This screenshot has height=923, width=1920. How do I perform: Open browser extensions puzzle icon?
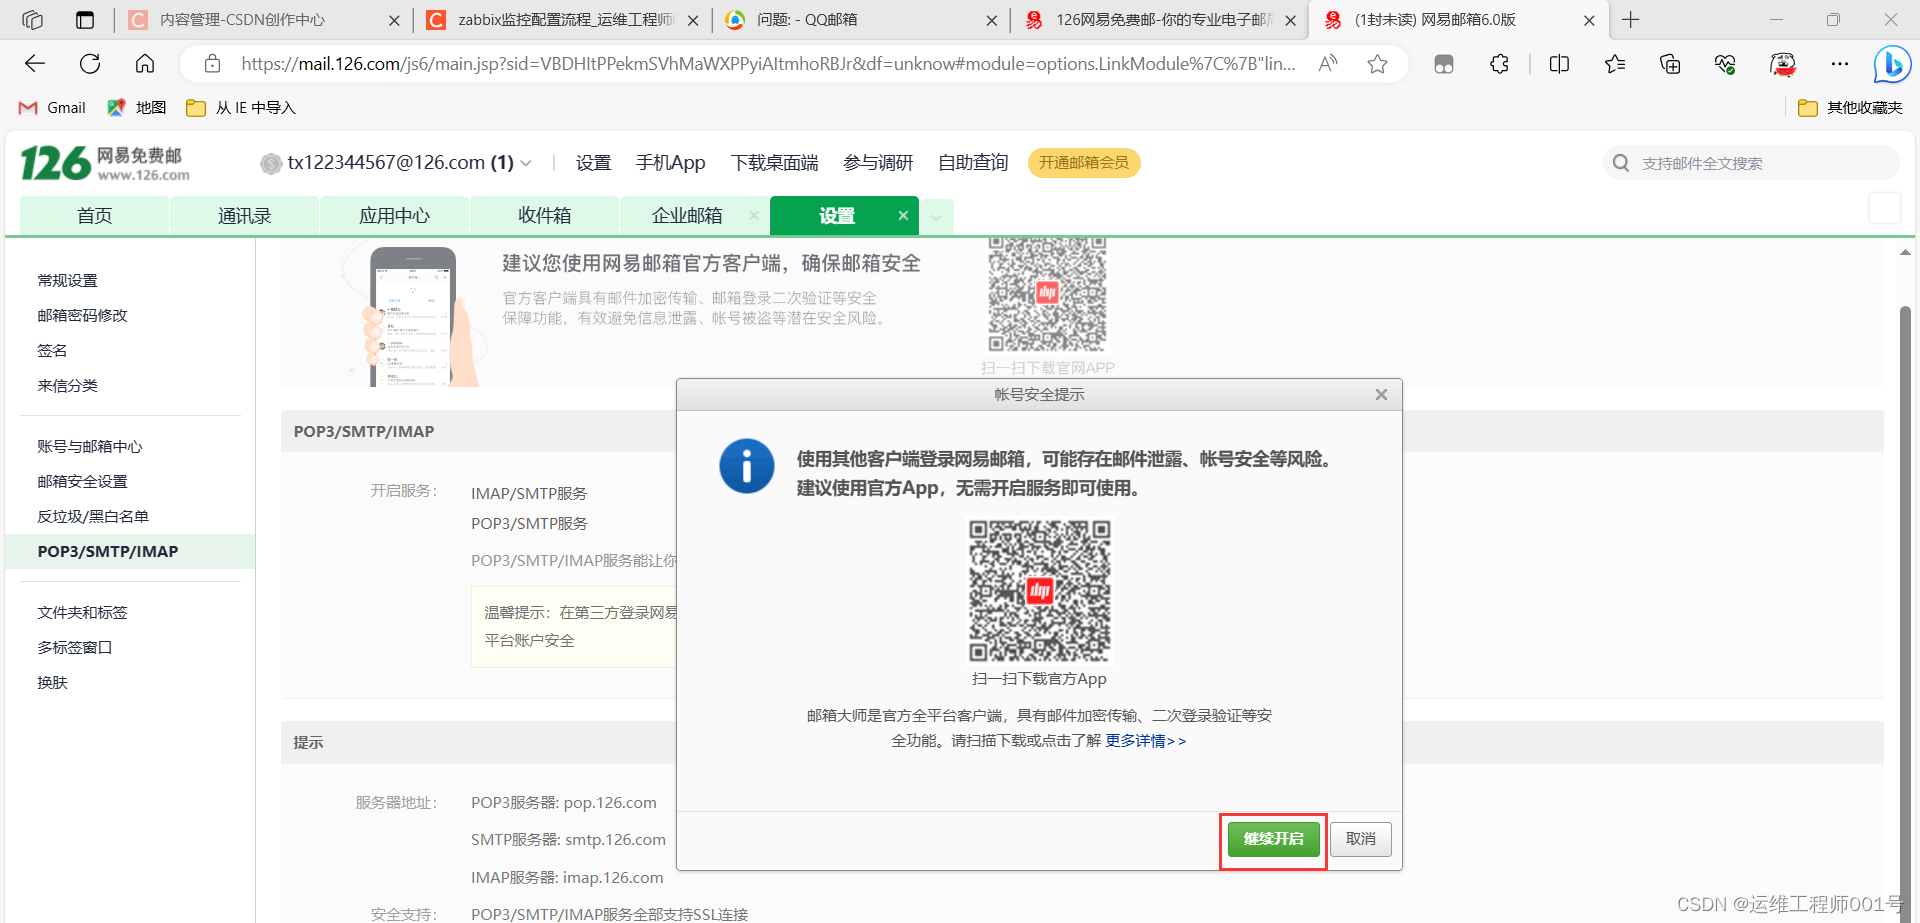1499,64
